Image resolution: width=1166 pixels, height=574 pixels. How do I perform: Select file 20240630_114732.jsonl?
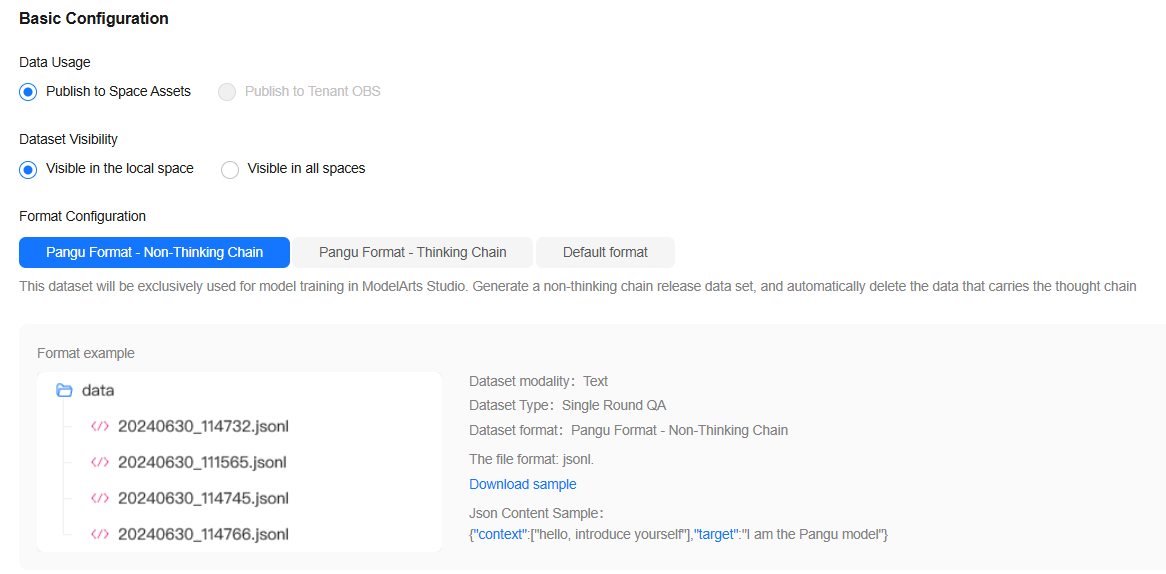tap(203, 426)
